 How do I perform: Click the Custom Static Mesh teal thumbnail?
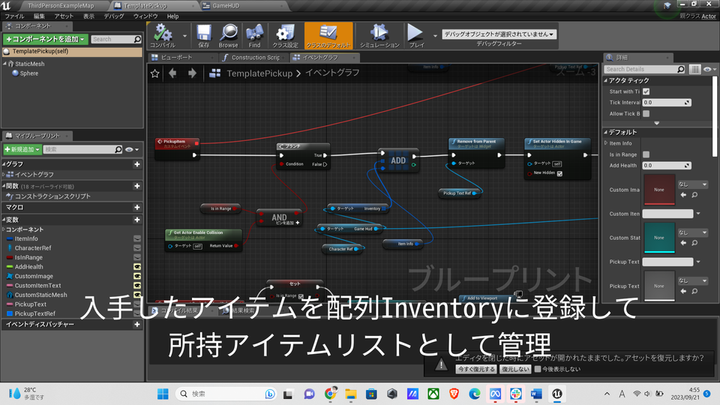click(659, 238)
